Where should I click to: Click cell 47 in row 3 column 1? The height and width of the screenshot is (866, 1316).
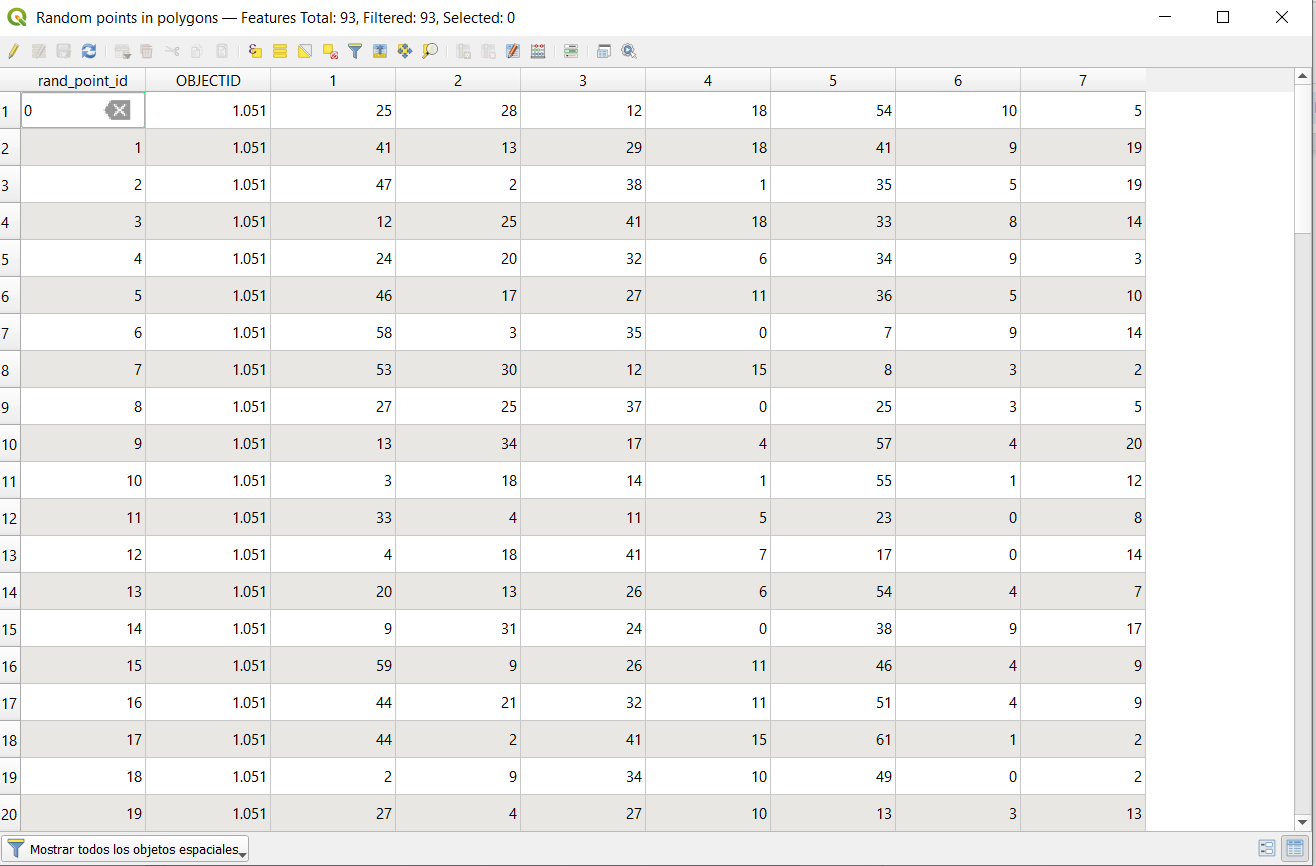point(333,185)
